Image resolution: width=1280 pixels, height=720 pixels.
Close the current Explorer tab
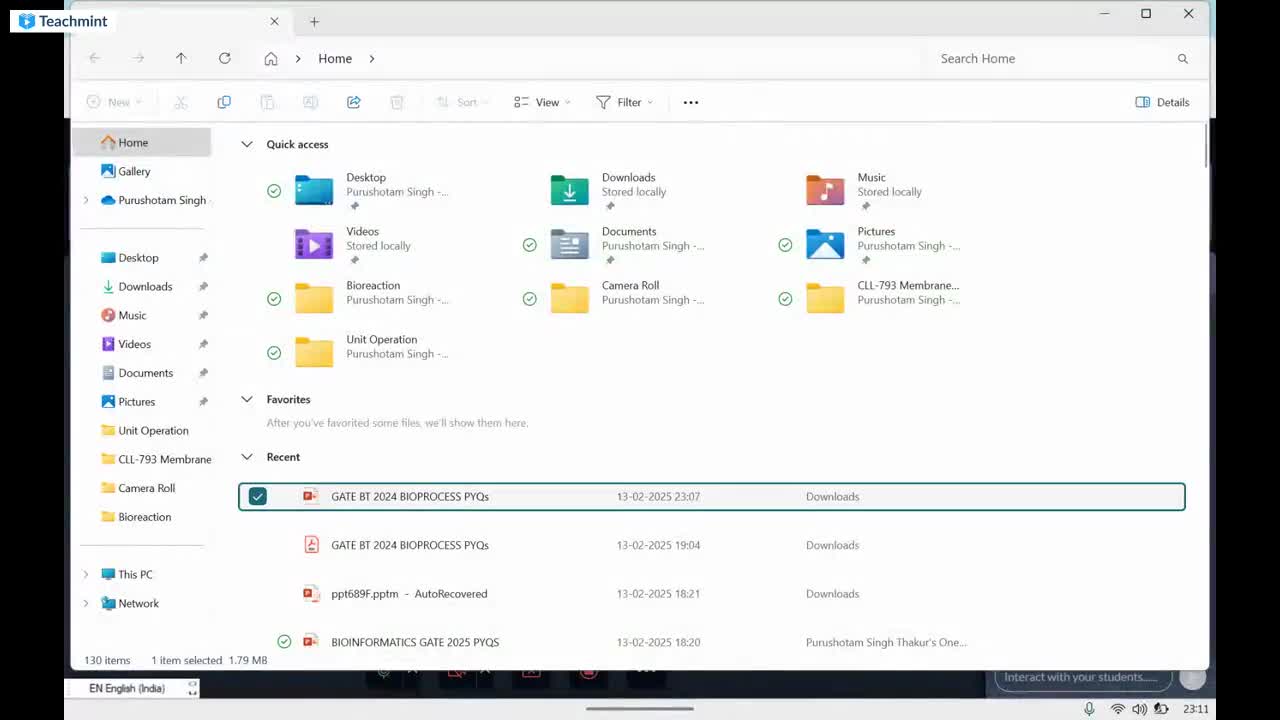[x=274, y=21]
